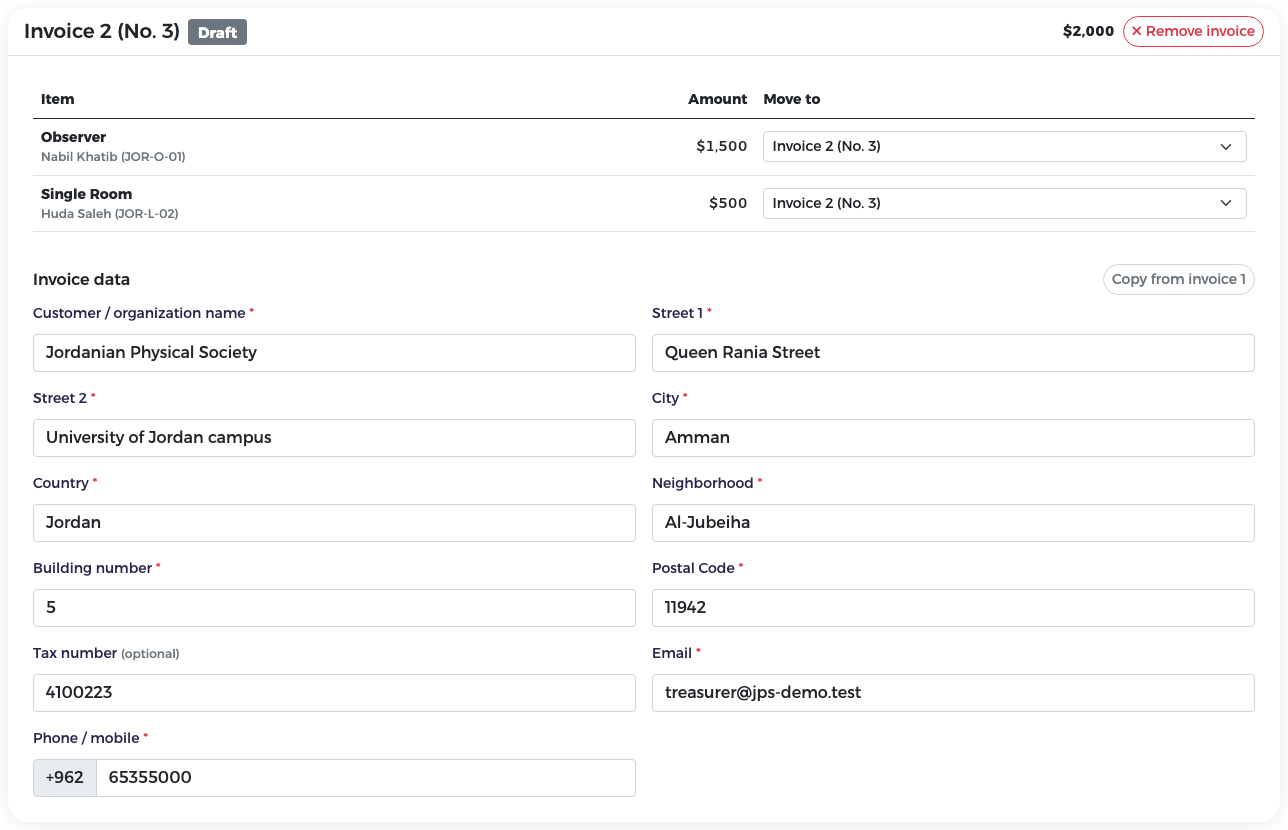Edit the Email field treasurer@jps-demo.test
This screenshot has height=830, width=1288.
952,692
